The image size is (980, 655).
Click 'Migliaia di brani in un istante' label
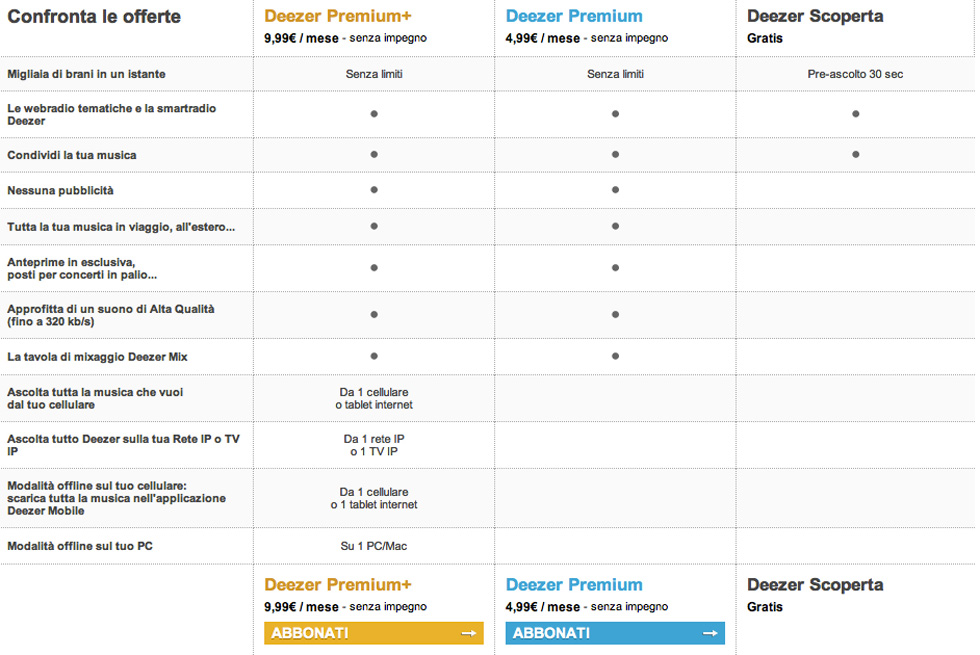(86, 74)
